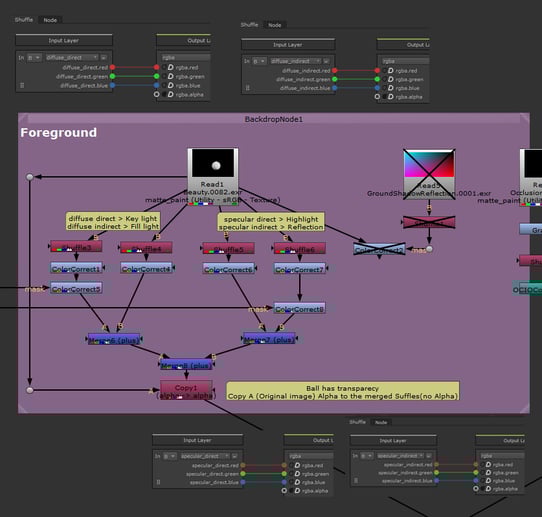Click Input Layer header in diffuse_indirect panel
The width and height of the screenshot is (542, 517).
click(x=288, y=45)
